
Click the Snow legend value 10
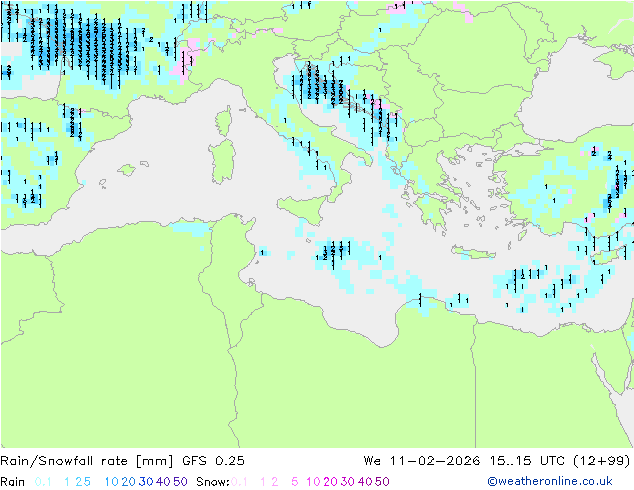(x=313, y=482)
